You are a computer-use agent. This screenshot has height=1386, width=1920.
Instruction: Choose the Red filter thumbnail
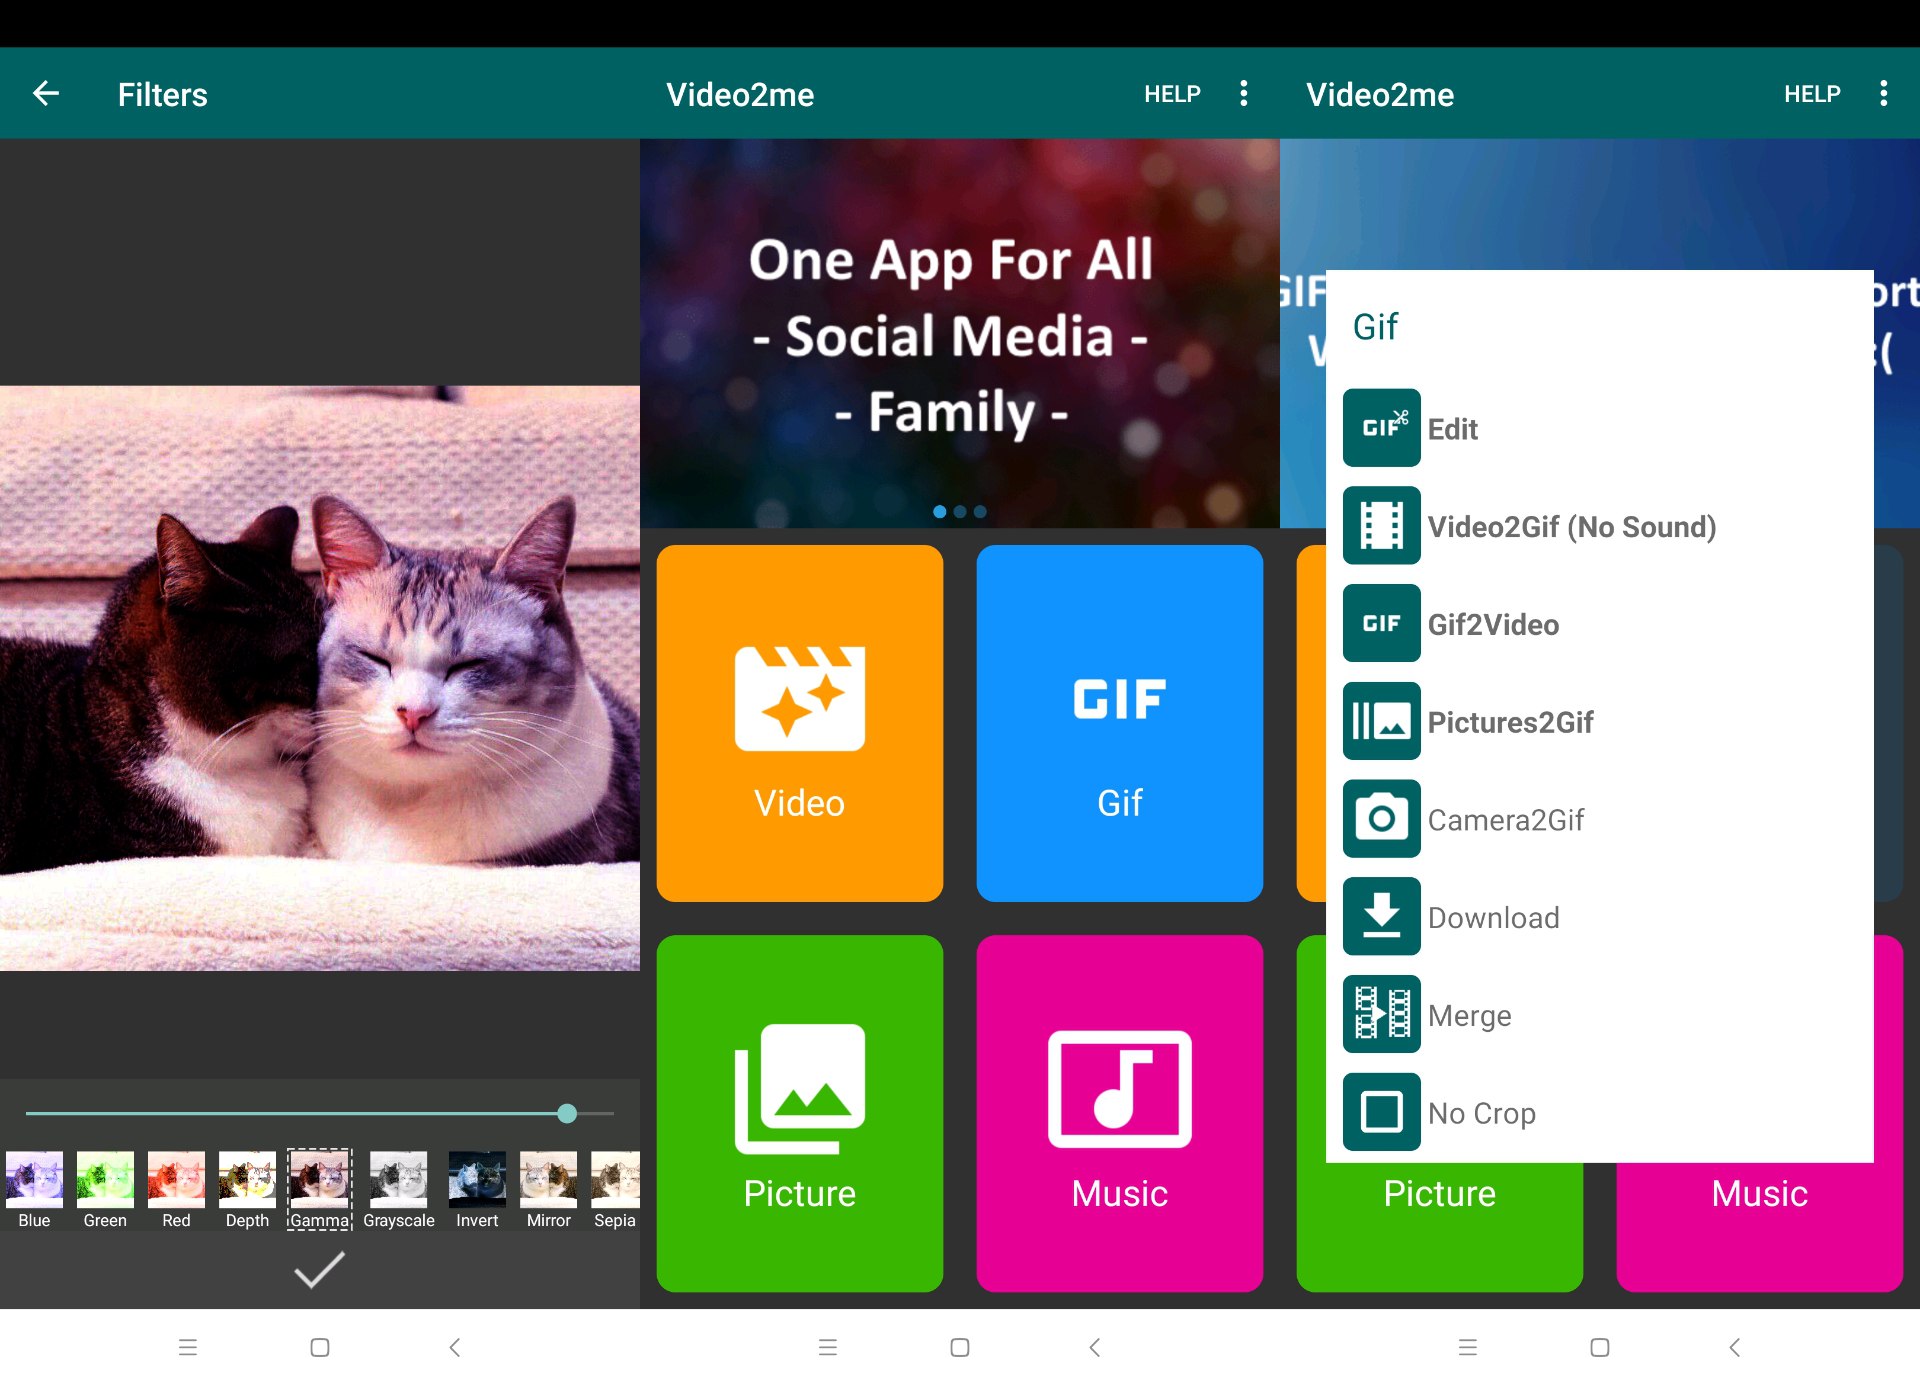click(176, 1189)
